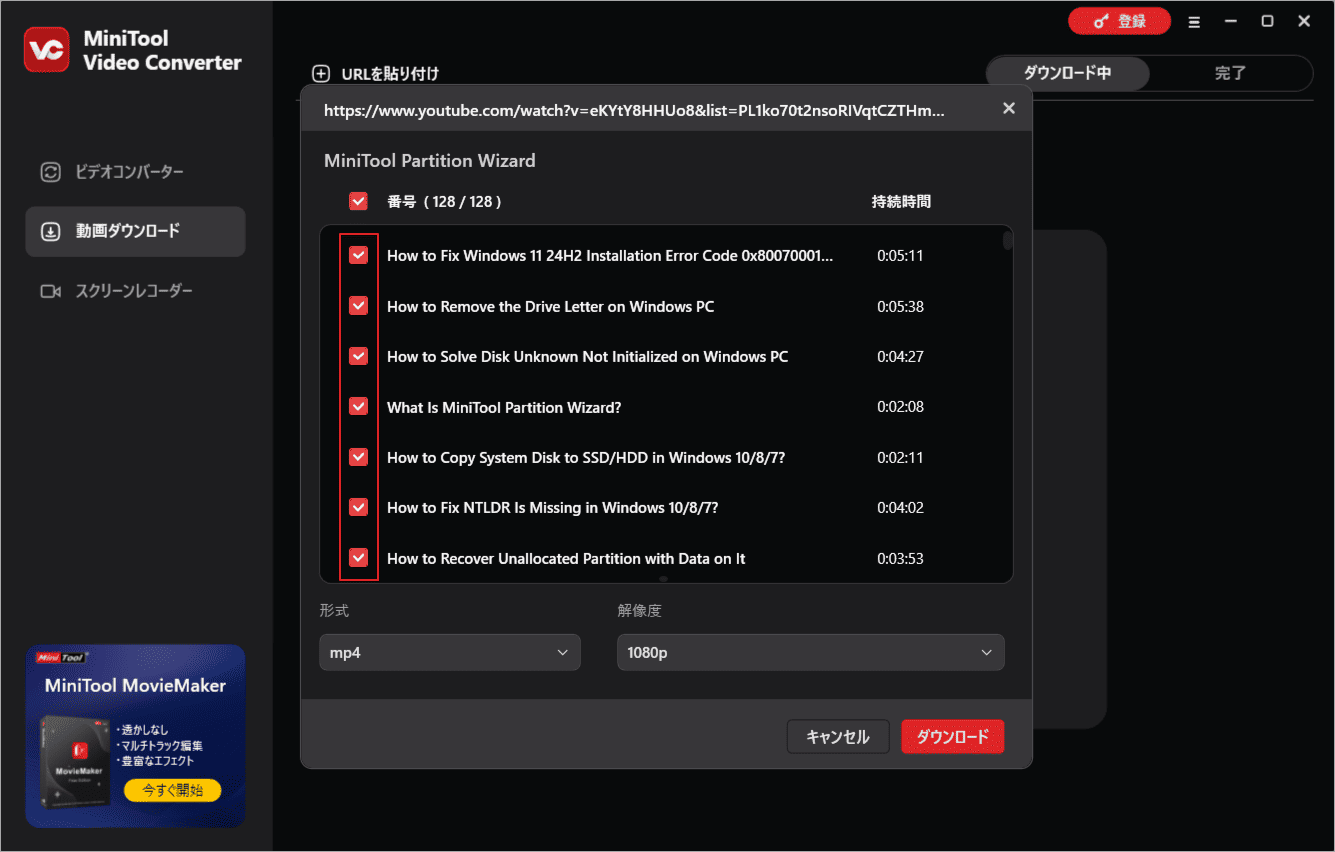
Task: Click the MiniTool Video Converter logo icon
Action: point(47,49)
